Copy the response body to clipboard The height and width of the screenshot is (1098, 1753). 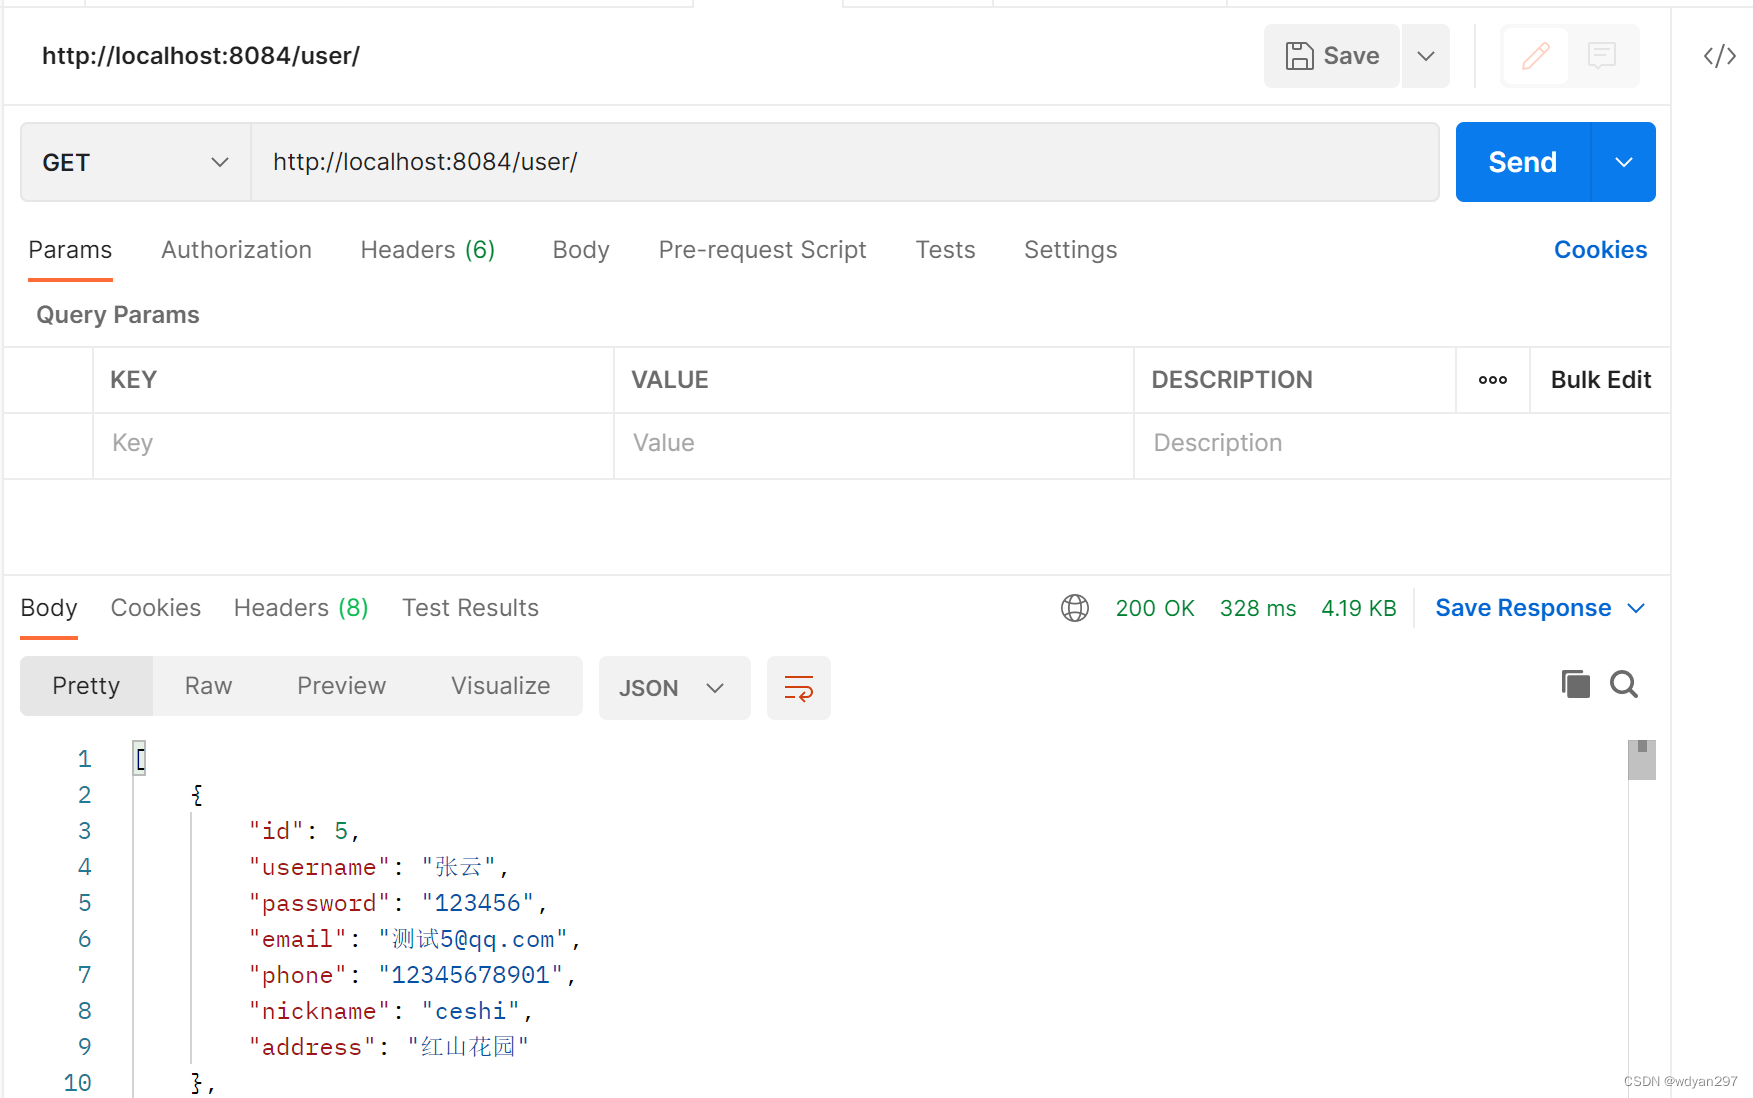(1575, 684)
